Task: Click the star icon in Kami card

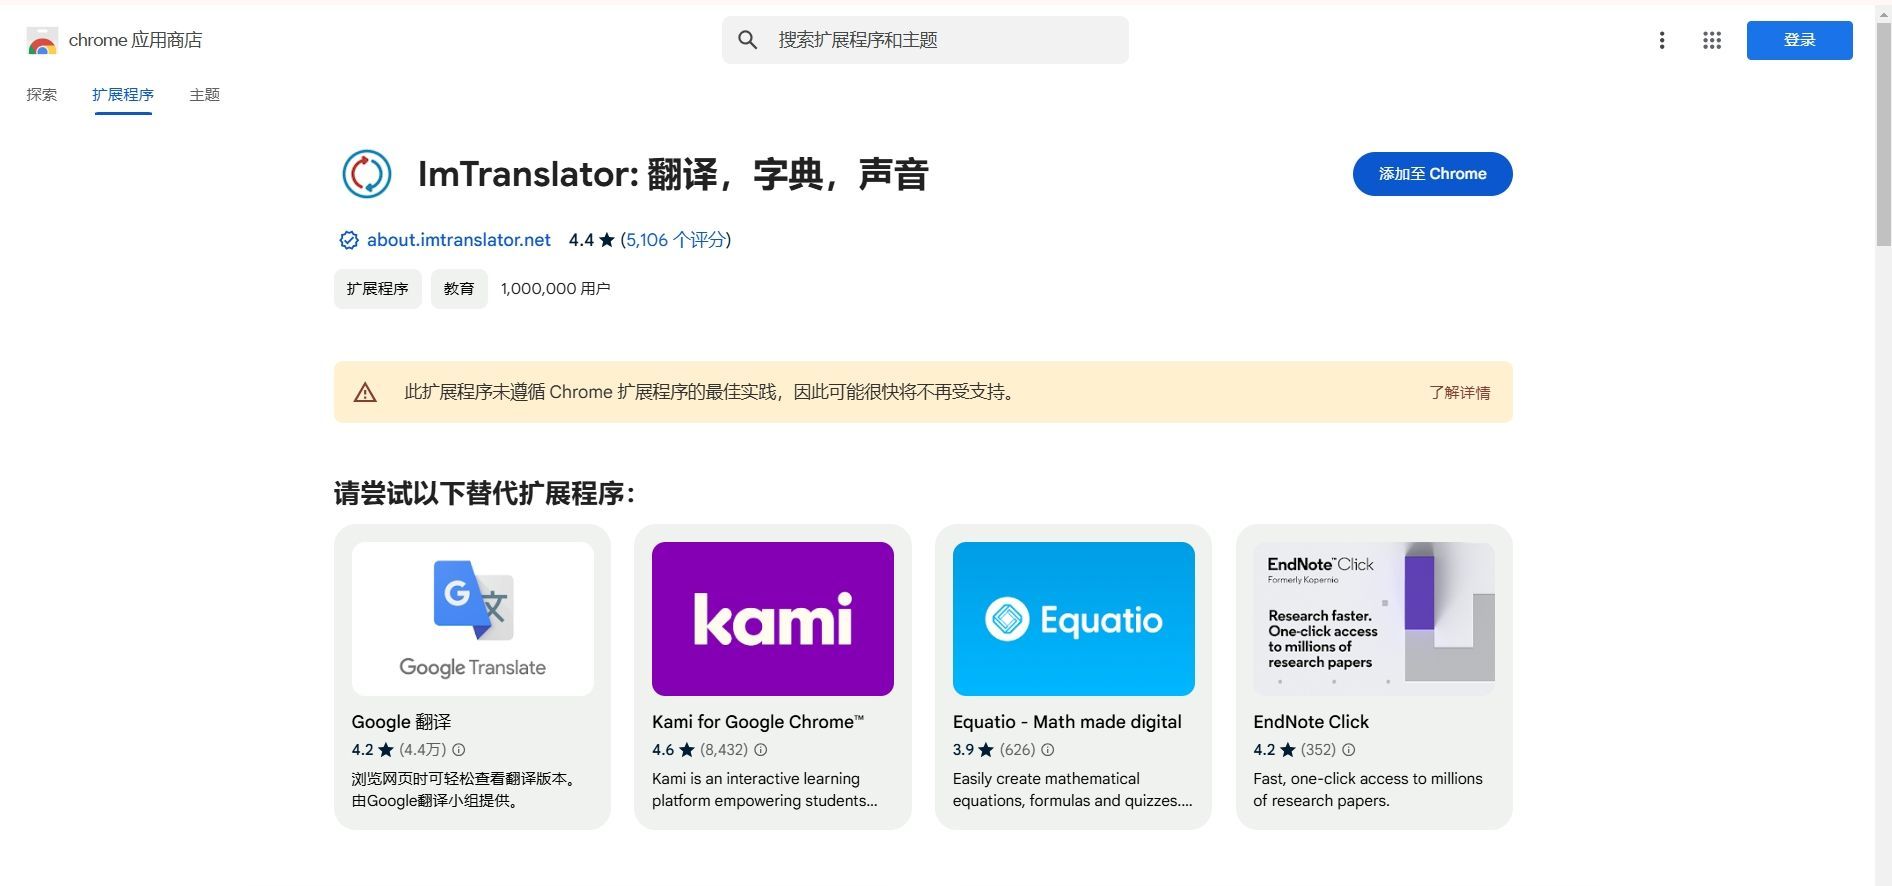Action: point(687,750)
